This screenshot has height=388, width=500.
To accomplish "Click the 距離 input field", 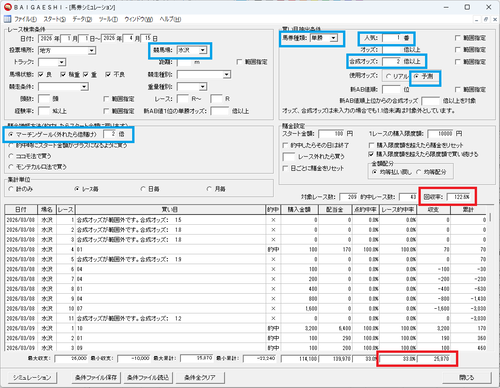I will pyautogui.click(x=185, y=62).
